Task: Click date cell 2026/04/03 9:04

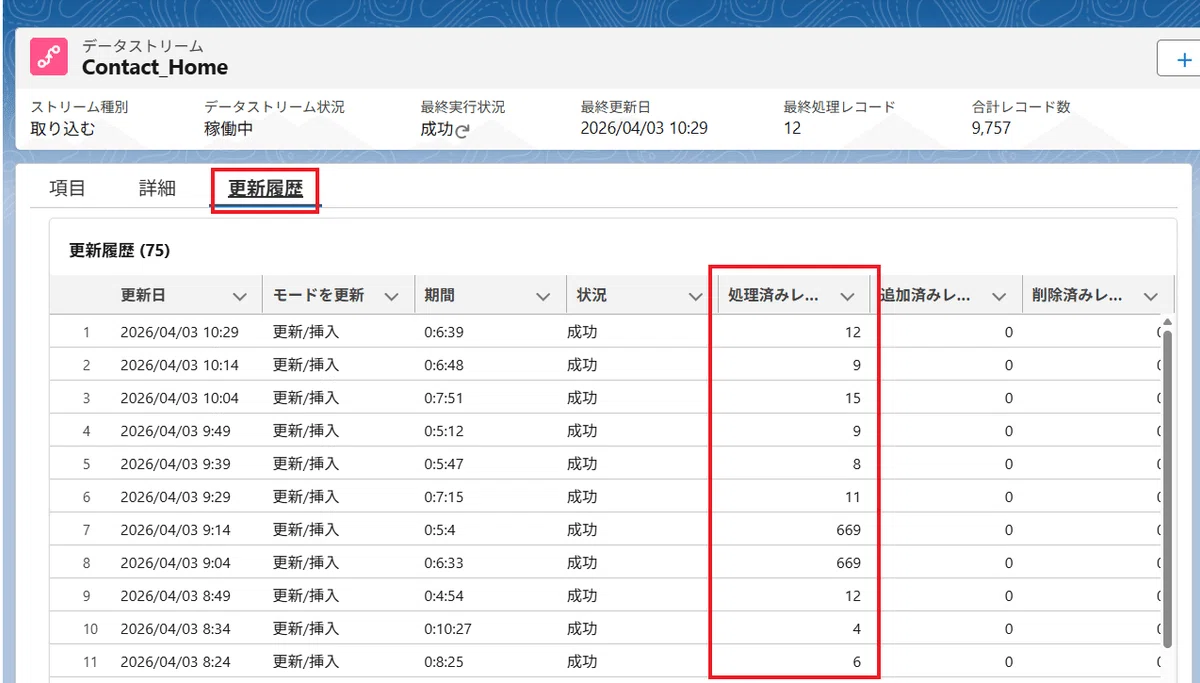Action: point(175,563)
